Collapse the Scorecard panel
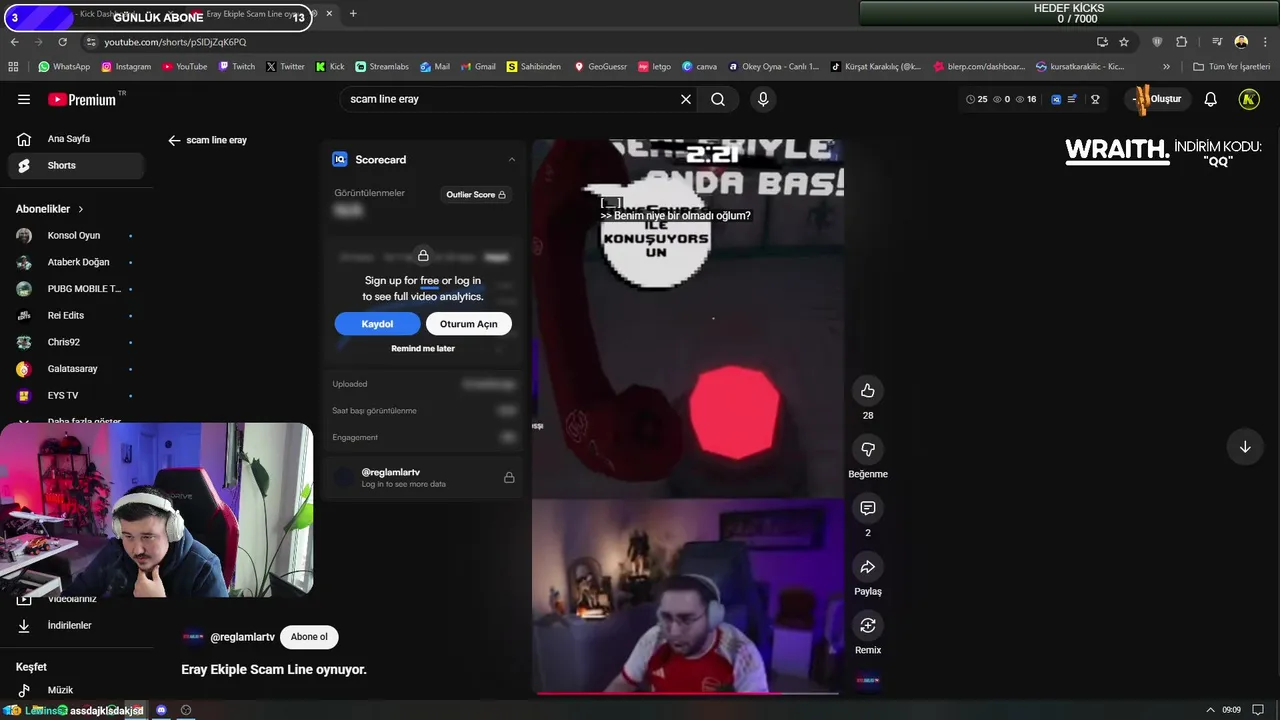This screenshot has height=720, width=1280. [512, 160]
